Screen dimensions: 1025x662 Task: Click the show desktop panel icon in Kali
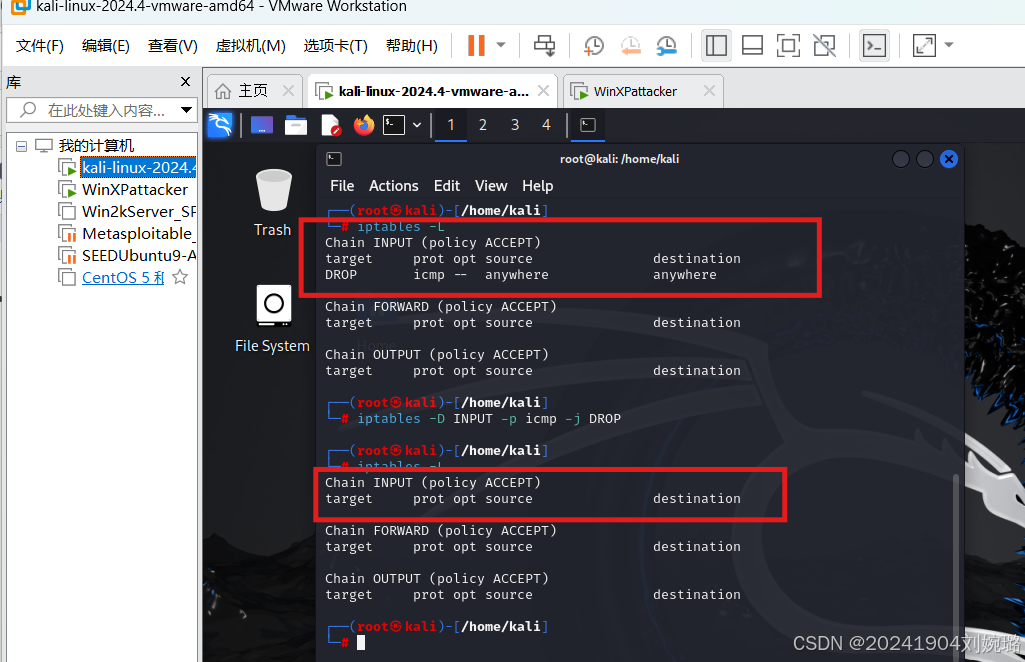point(261,125)
